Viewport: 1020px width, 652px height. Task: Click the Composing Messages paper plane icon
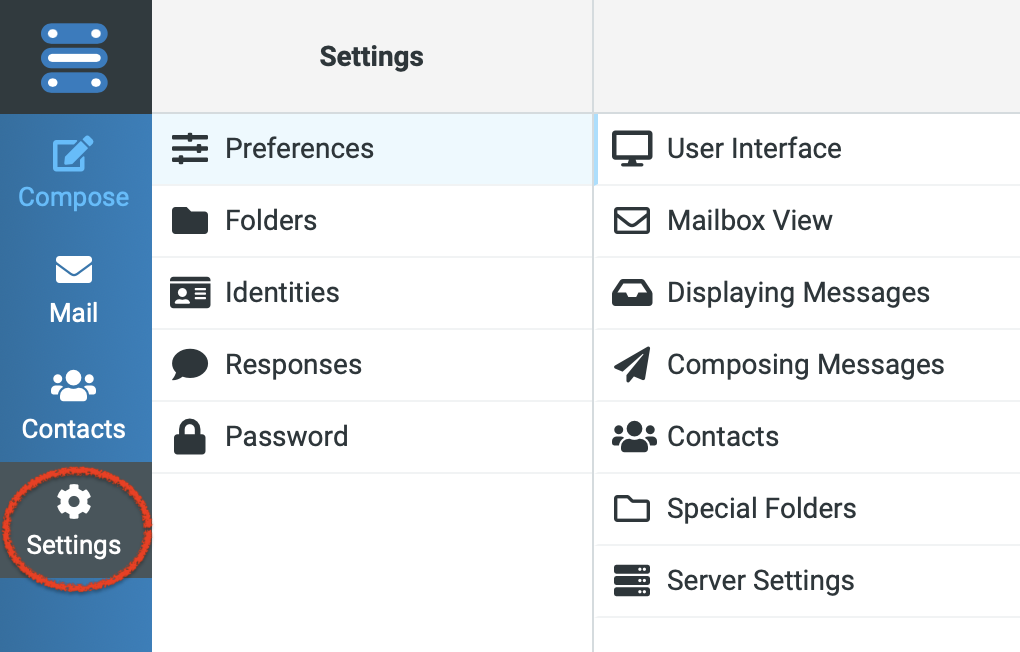(x=632, y=364)
